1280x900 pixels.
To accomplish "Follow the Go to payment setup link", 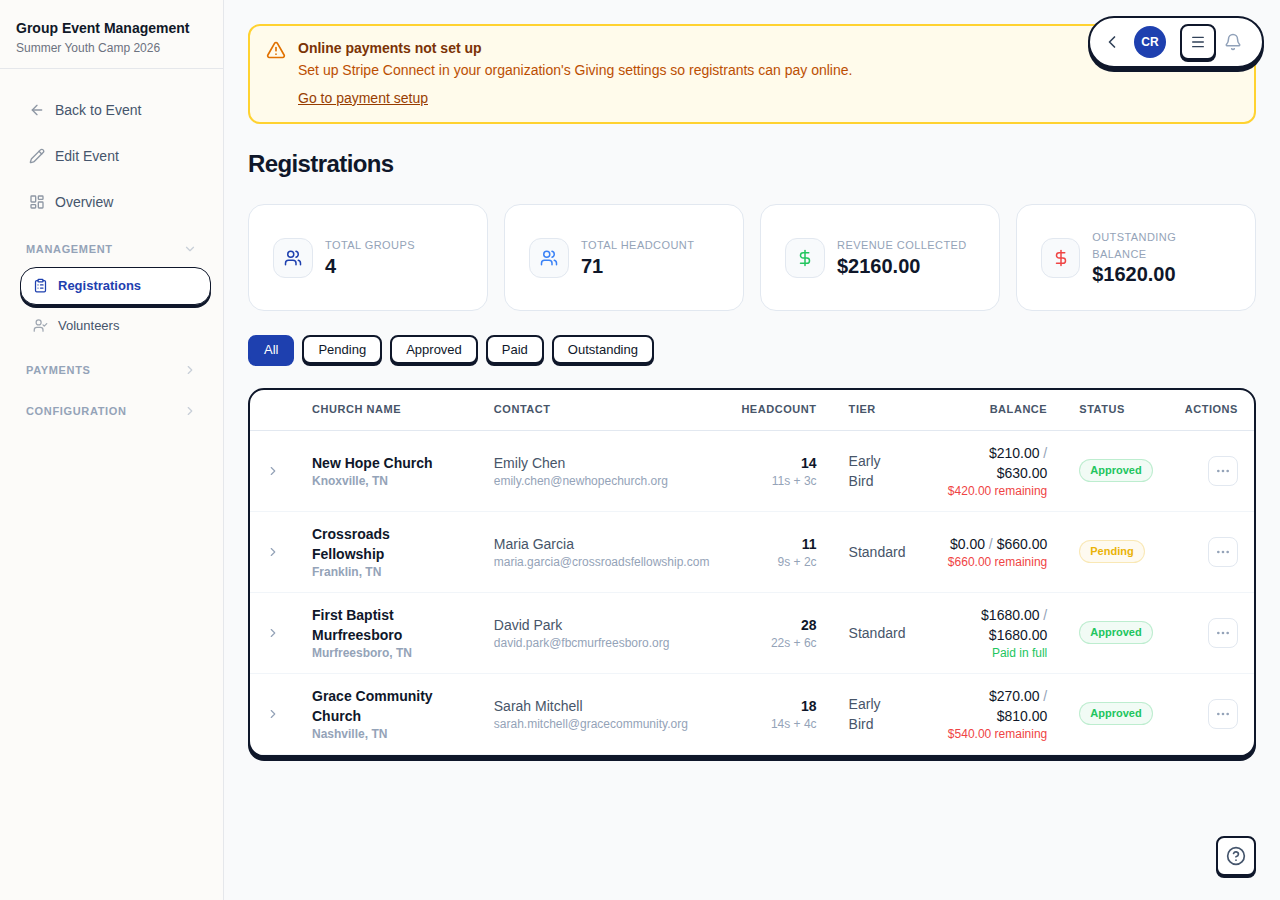I will click(362, 98).
